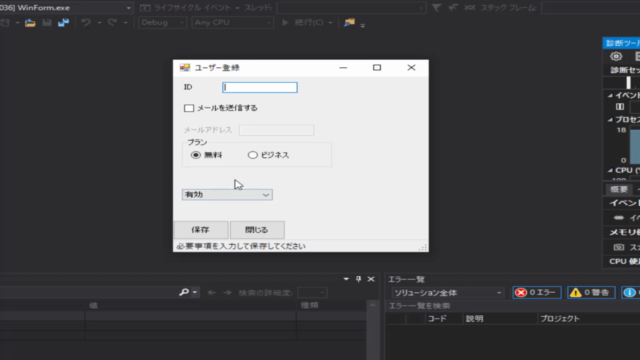Click the プロジェクト column header
The width and height of the screenshot is (640, 360).
click(560, 319)
